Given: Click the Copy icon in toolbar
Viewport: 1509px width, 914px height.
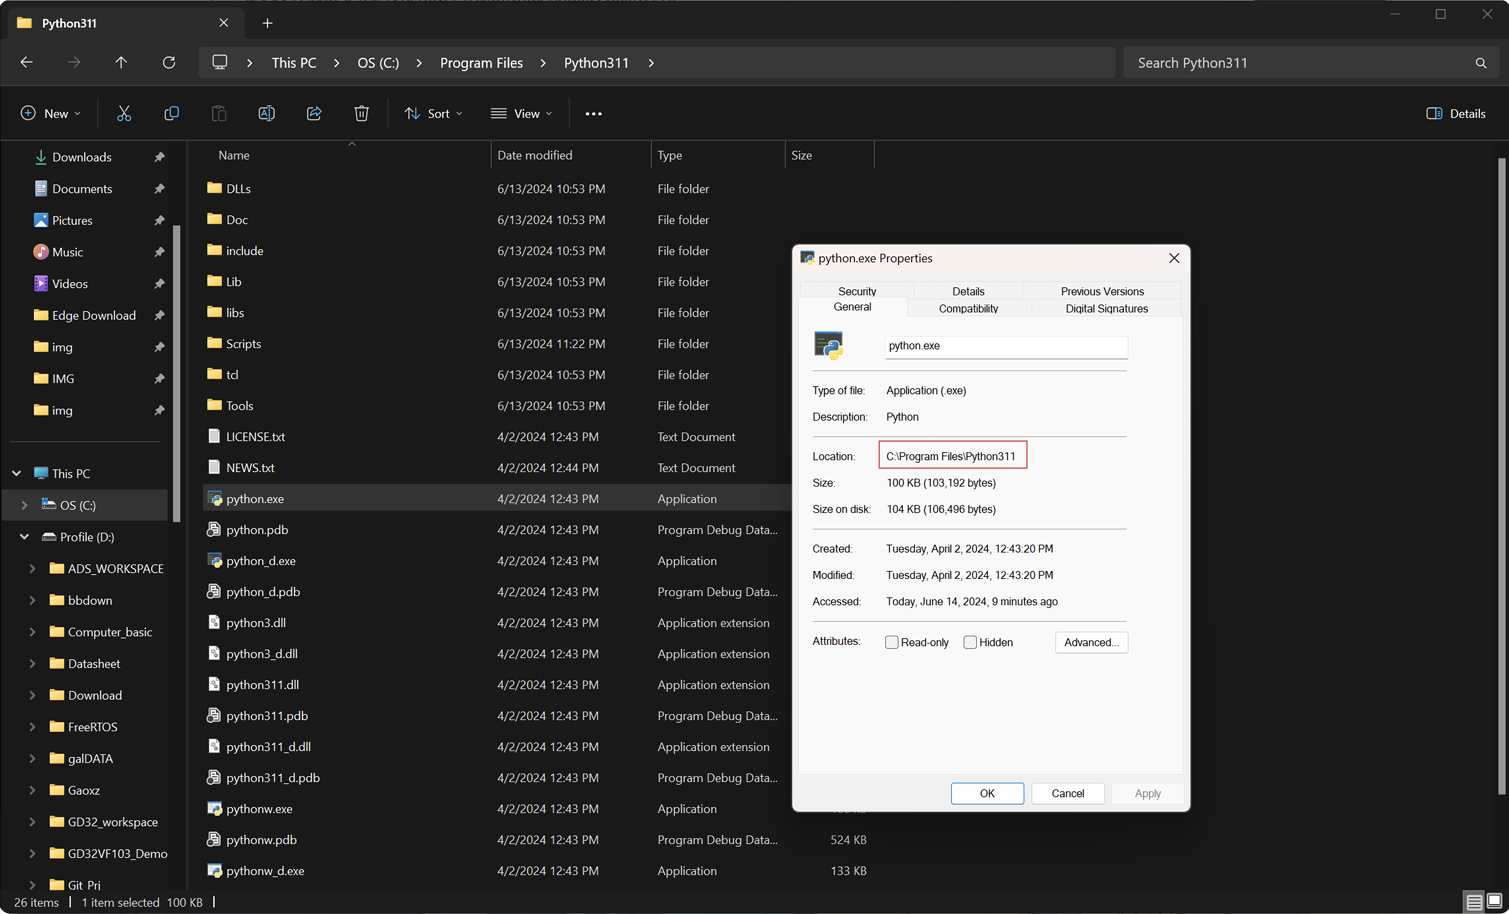Looking at the screenshot, I should point(171,113).
